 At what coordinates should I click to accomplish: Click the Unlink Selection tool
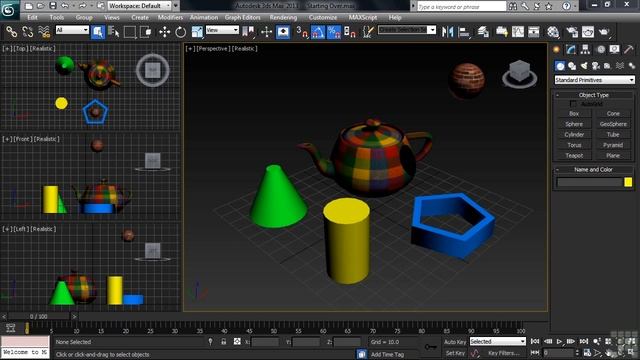tap(27, 31)
